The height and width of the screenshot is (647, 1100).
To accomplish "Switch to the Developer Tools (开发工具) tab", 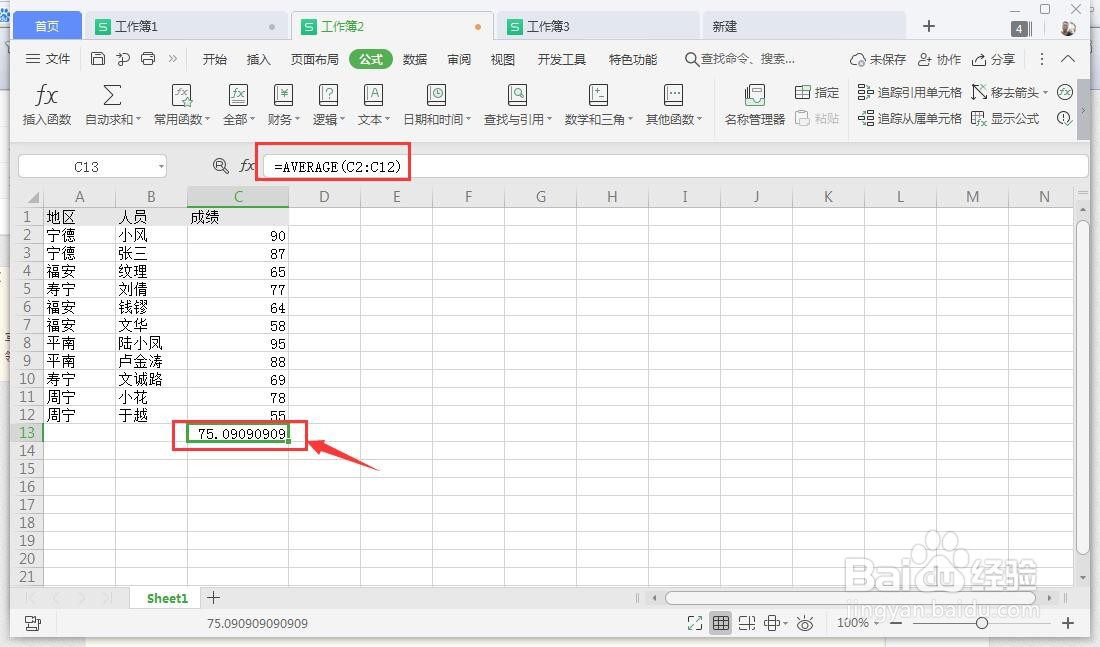I will (561, 59).
